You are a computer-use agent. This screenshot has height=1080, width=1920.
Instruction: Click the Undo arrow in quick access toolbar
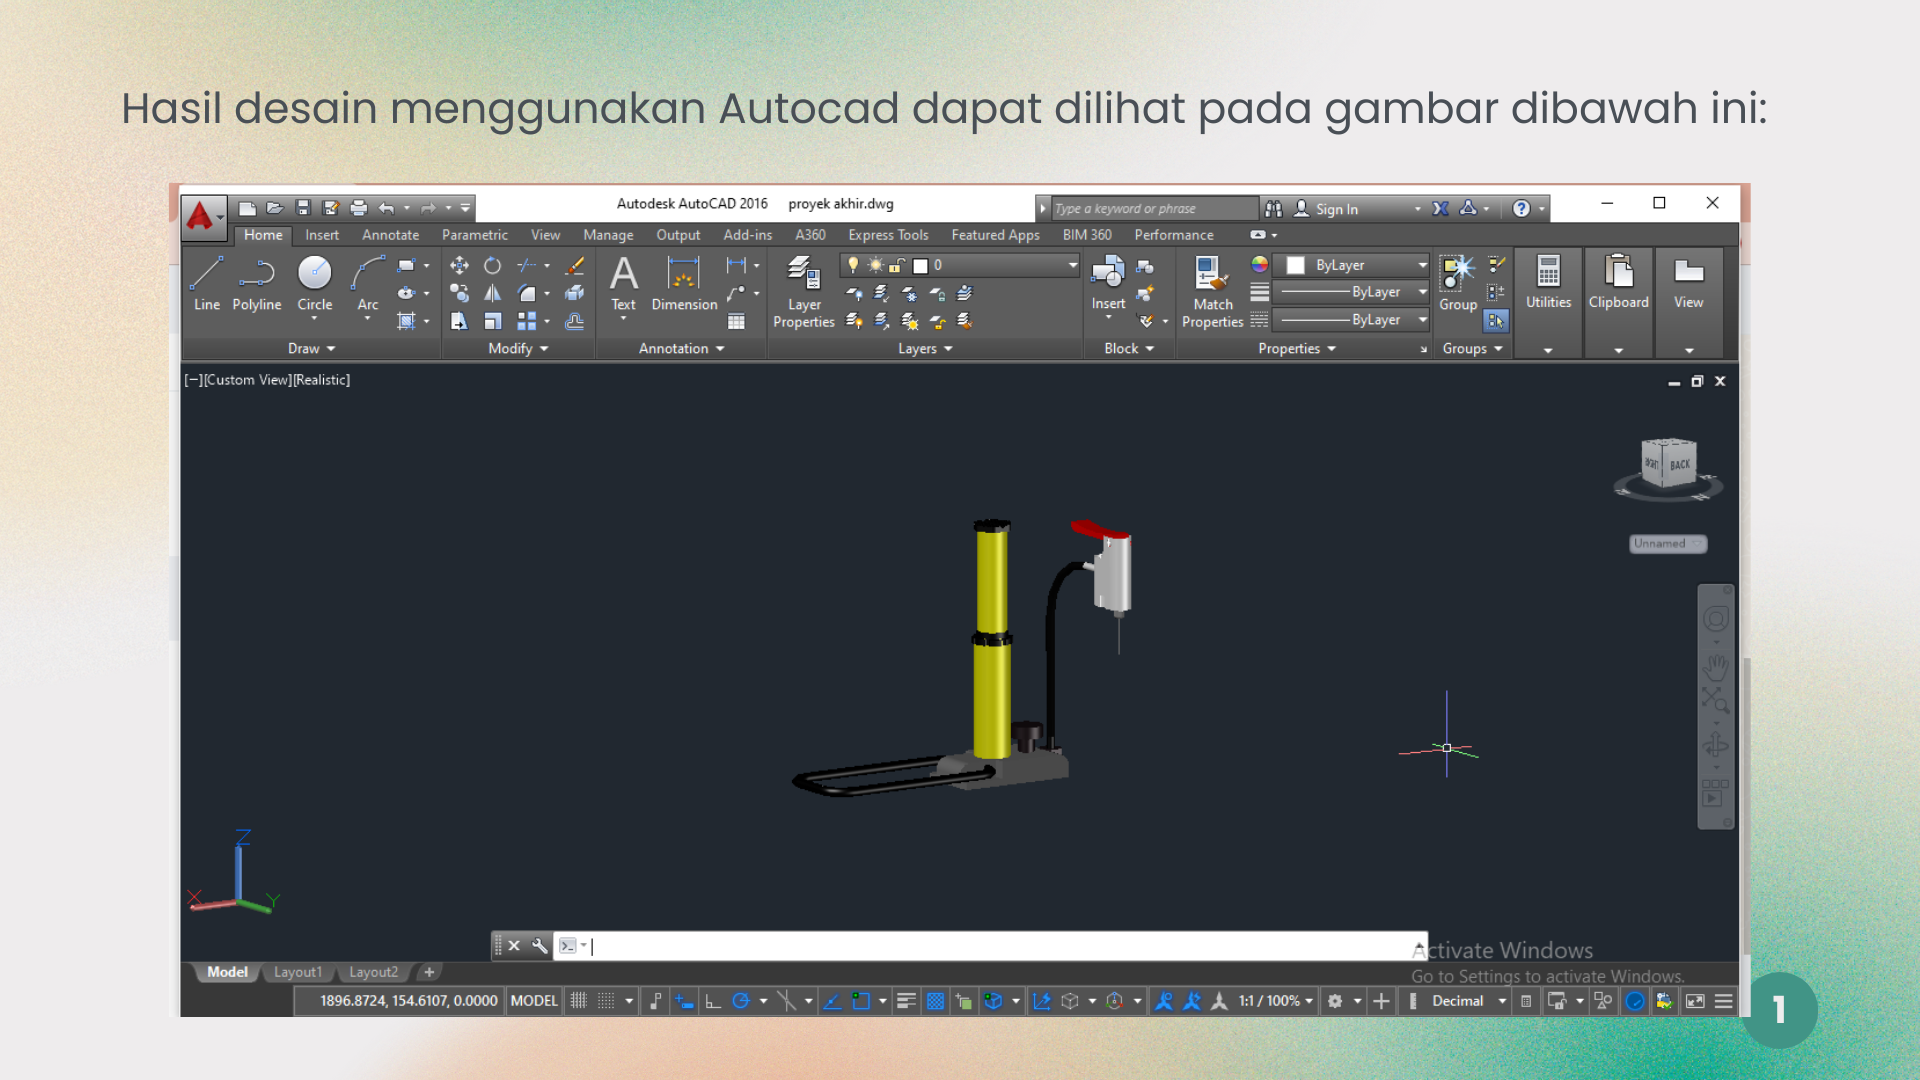[386, 208]
